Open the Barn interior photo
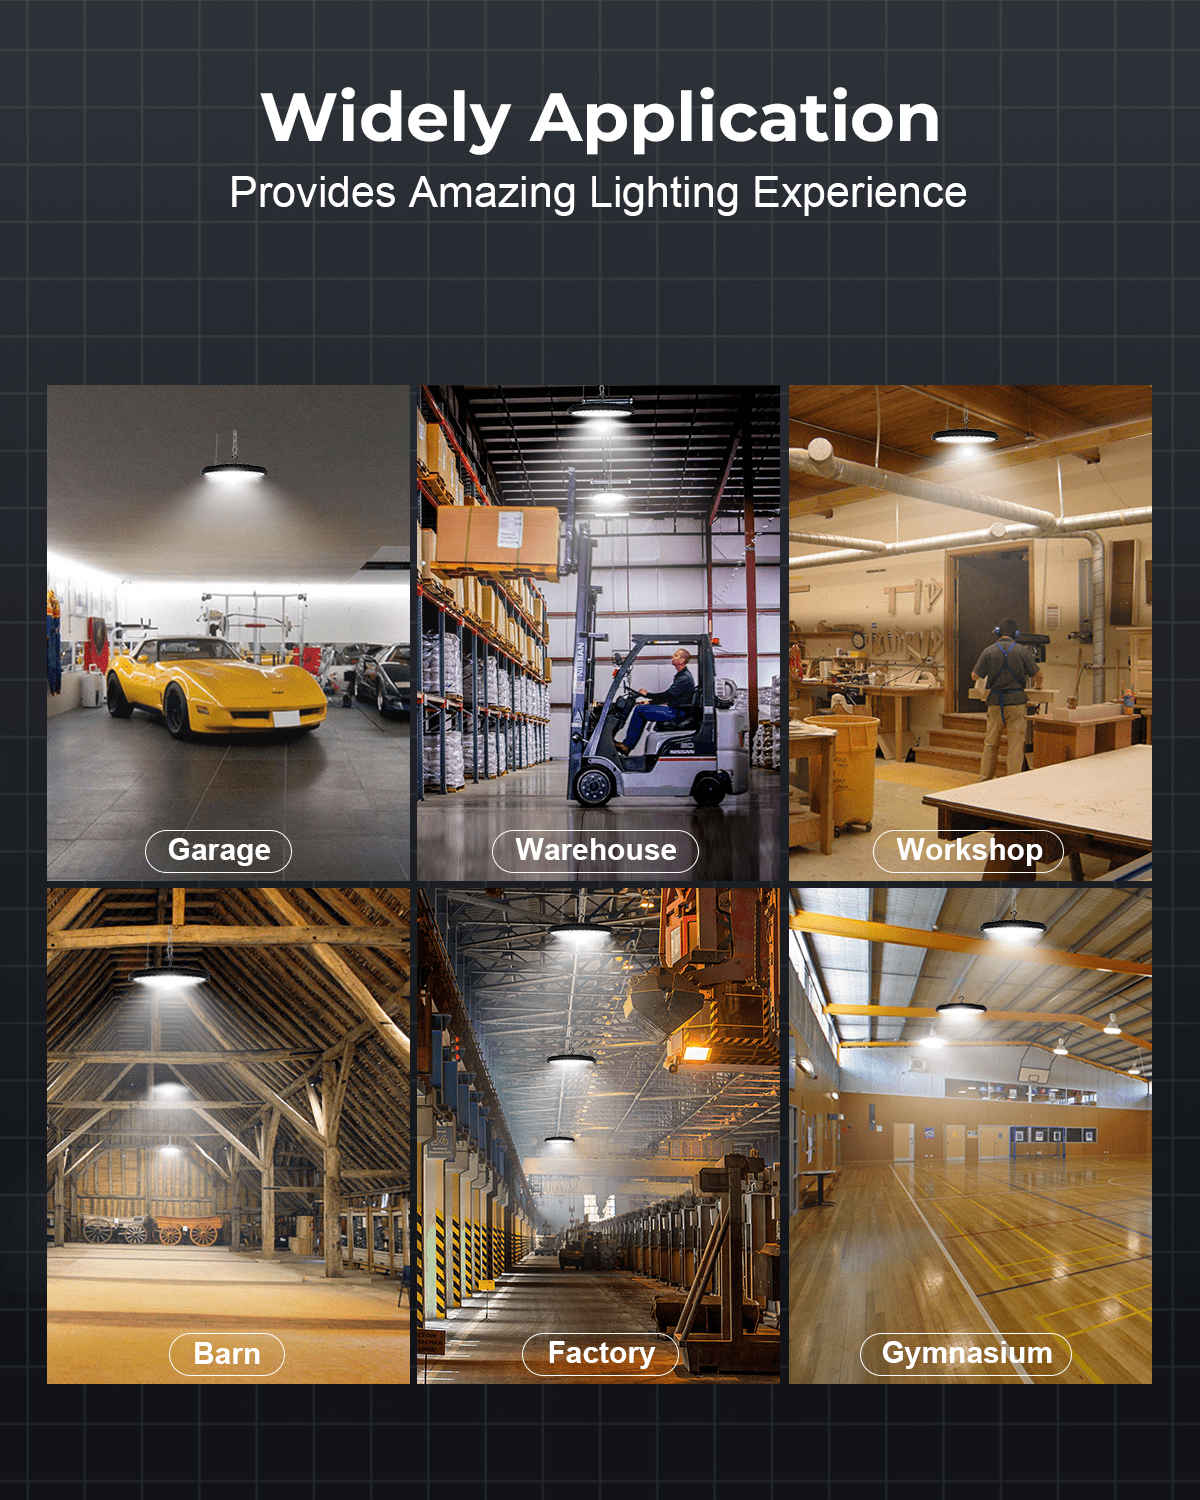The width and height of the screenshot is (1200, 1500). click(228, 1136)
